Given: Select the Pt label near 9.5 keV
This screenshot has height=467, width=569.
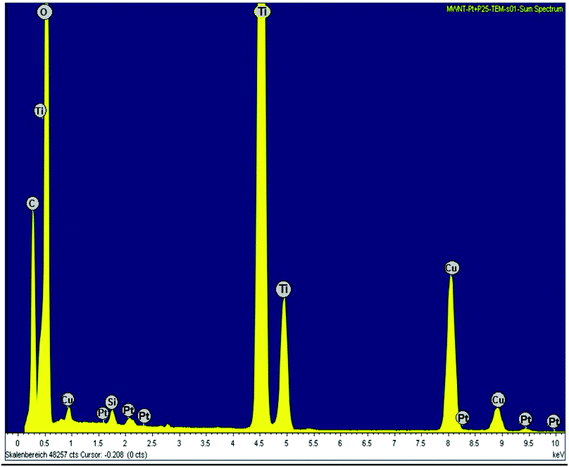Looking at the screenshot, I should [525, 419].
